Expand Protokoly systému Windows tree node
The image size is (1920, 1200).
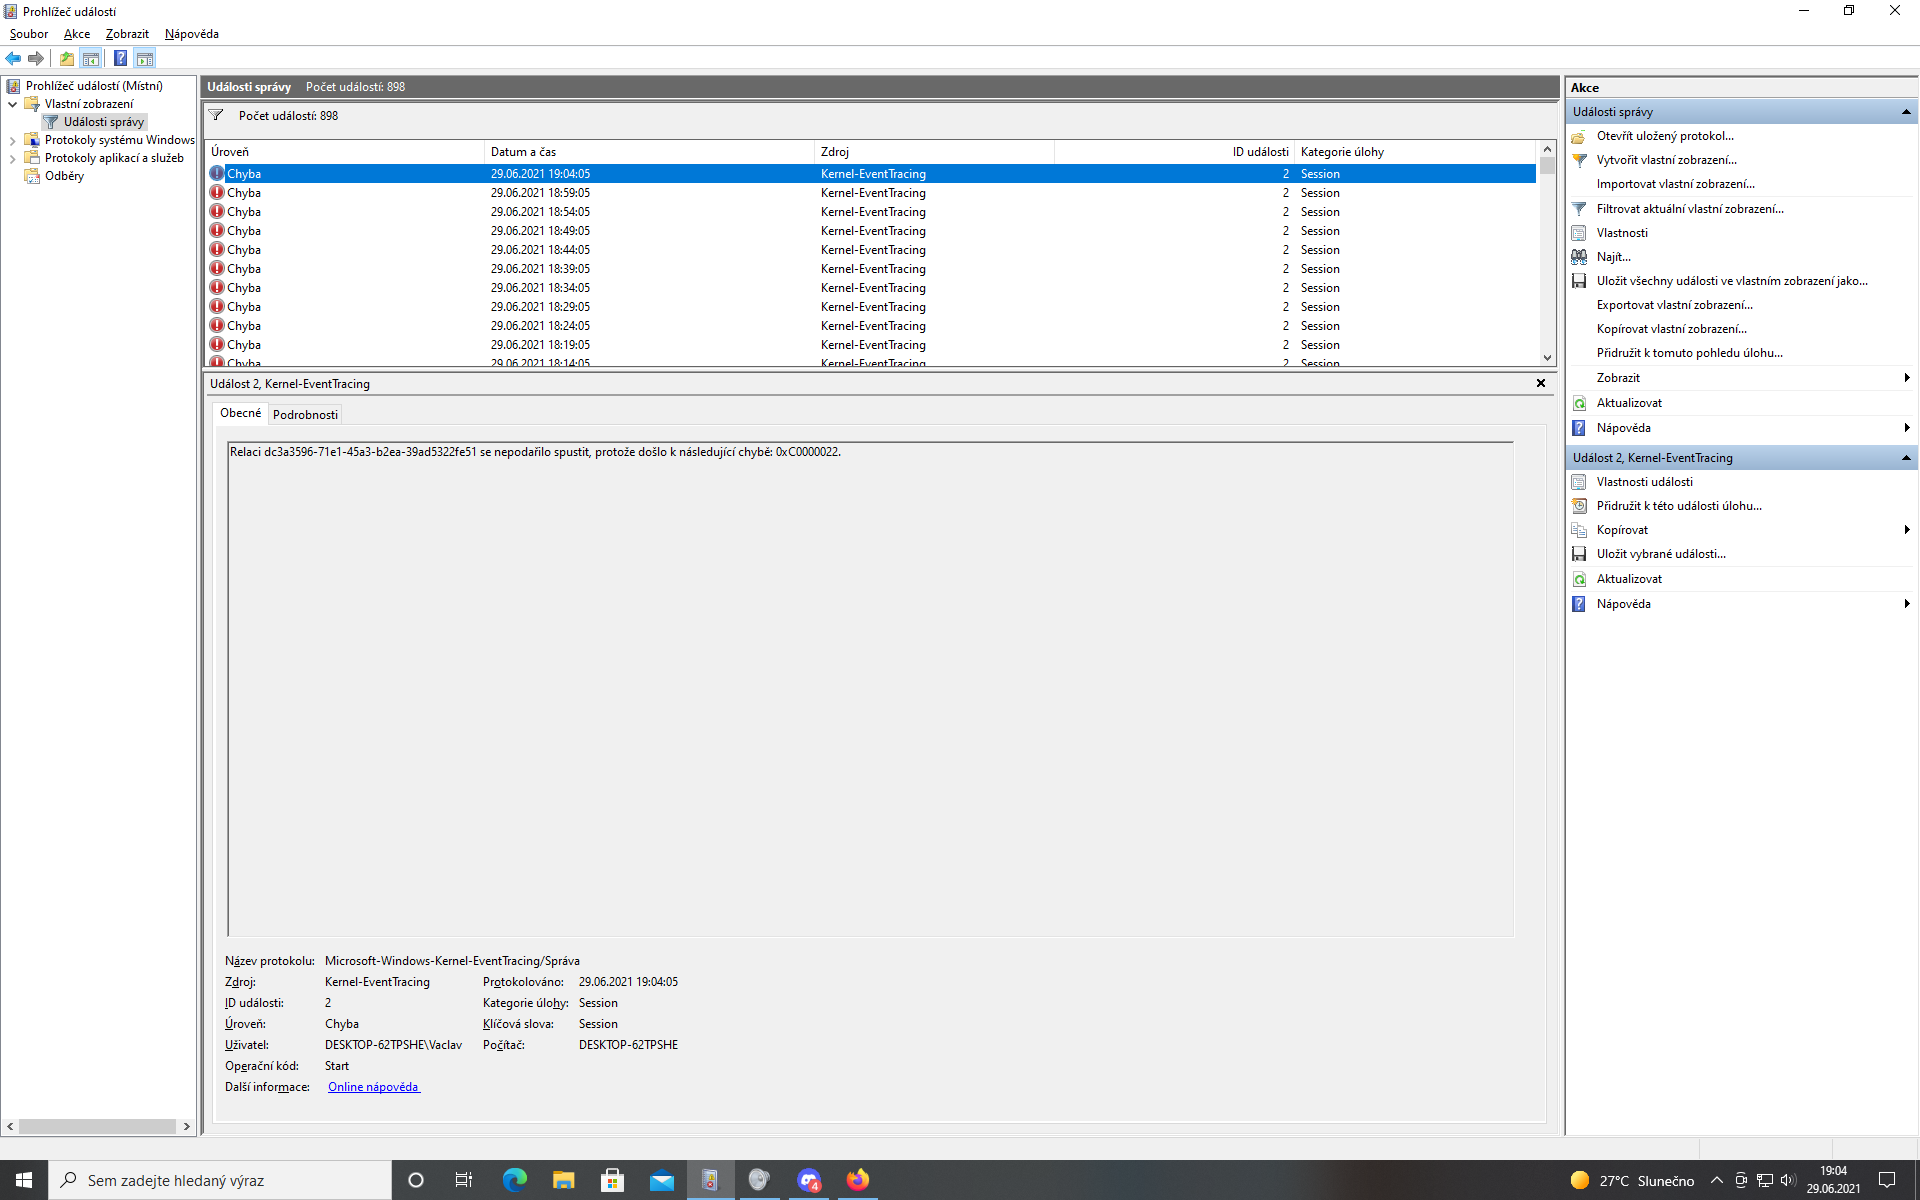[12, 141]
